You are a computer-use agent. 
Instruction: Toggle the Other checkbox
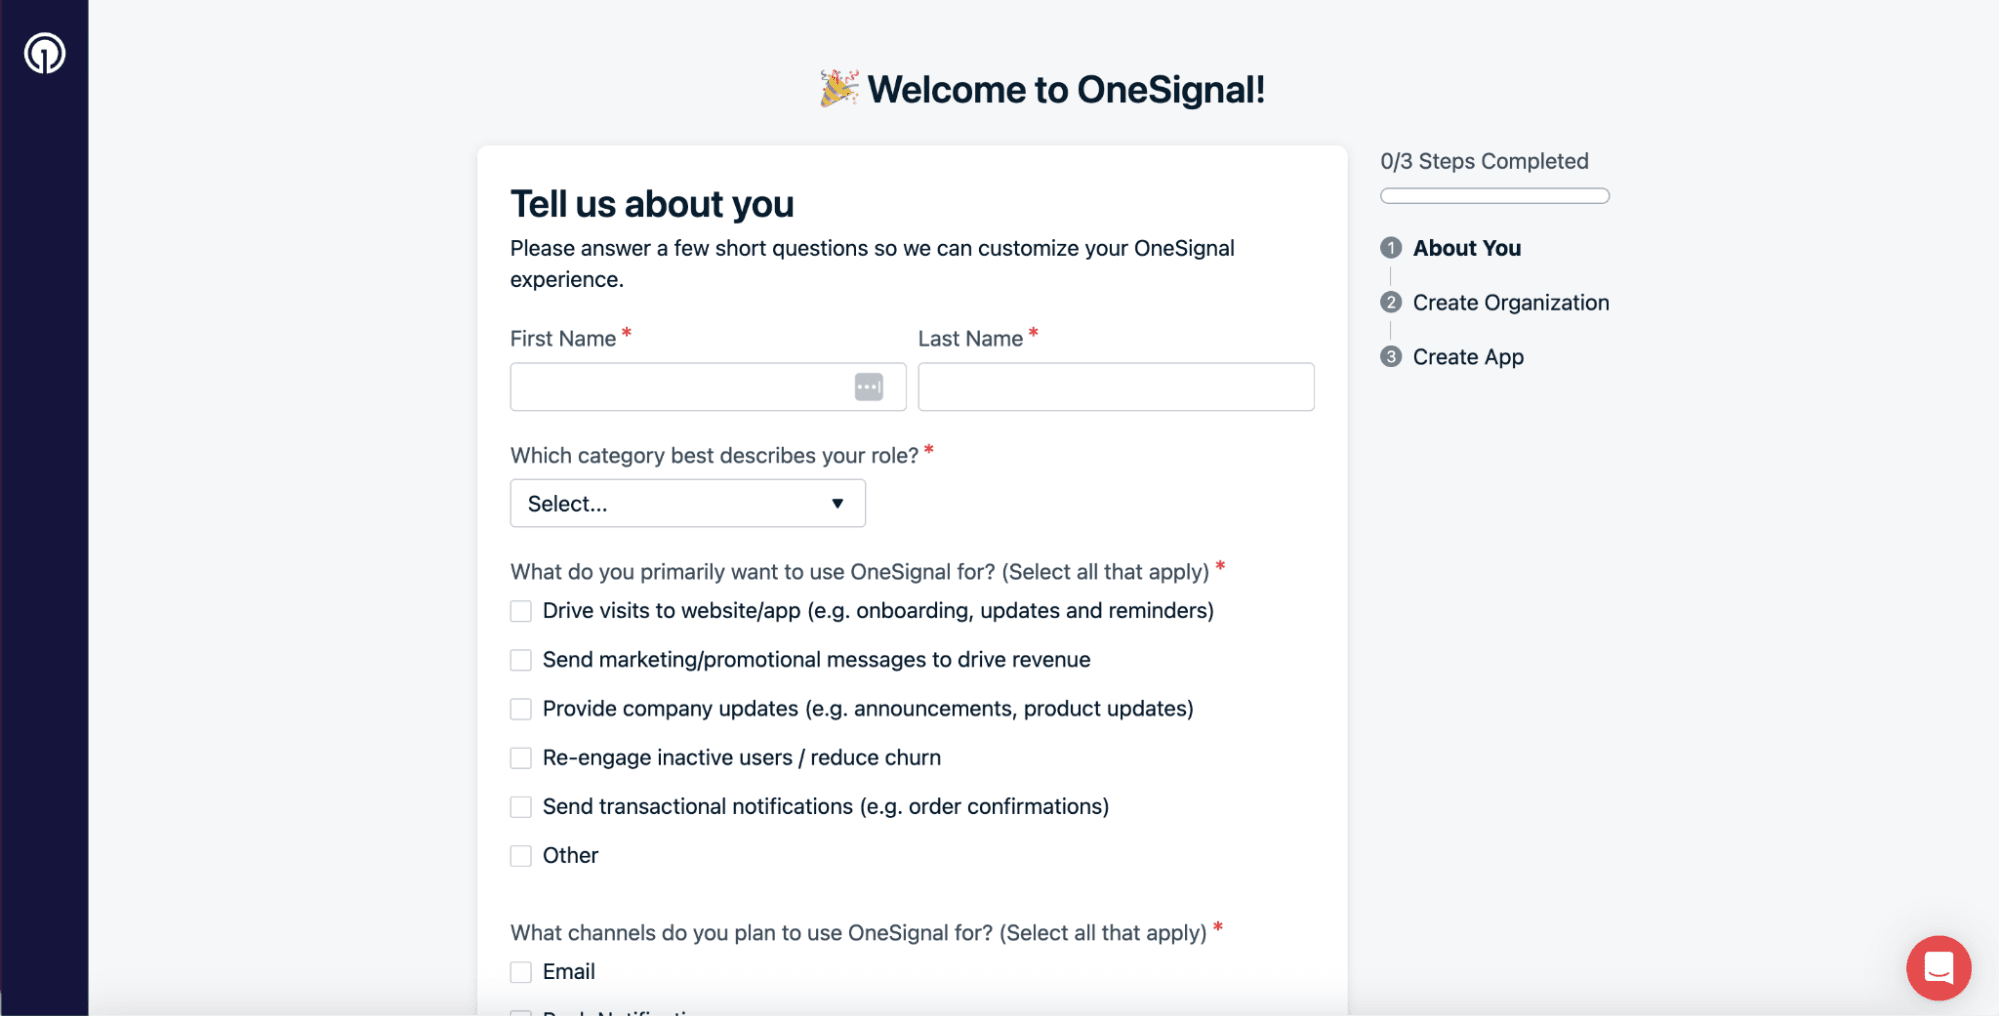pos(521,856)
